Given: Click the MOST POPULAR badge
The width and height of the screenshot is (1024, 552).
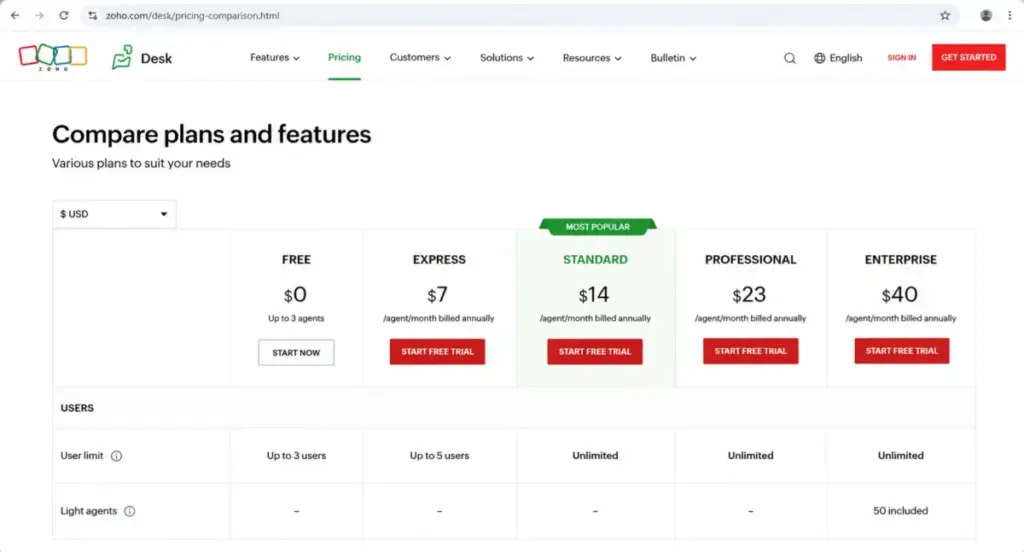Looking at the screenshot, I should click(598, 227).
